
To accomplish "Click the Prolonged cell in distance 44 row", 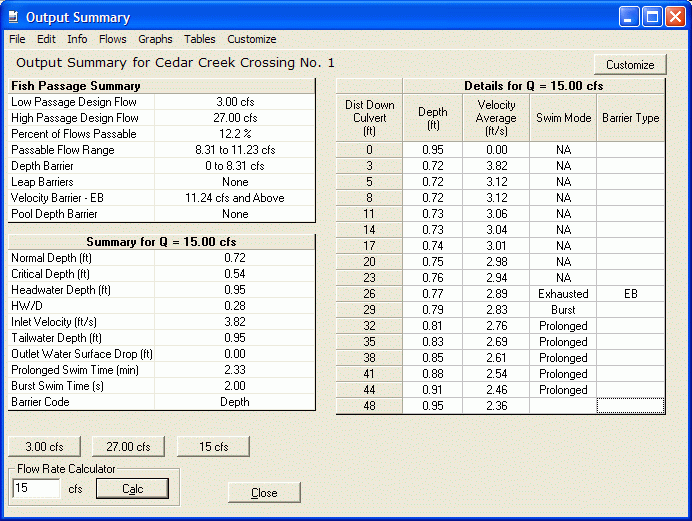I will [563, 390].
